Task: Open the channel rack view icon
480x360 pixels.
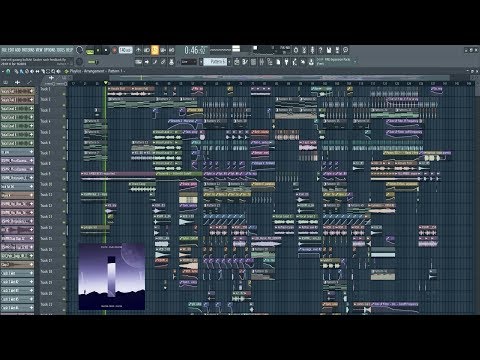Action: tap(253, 62)
